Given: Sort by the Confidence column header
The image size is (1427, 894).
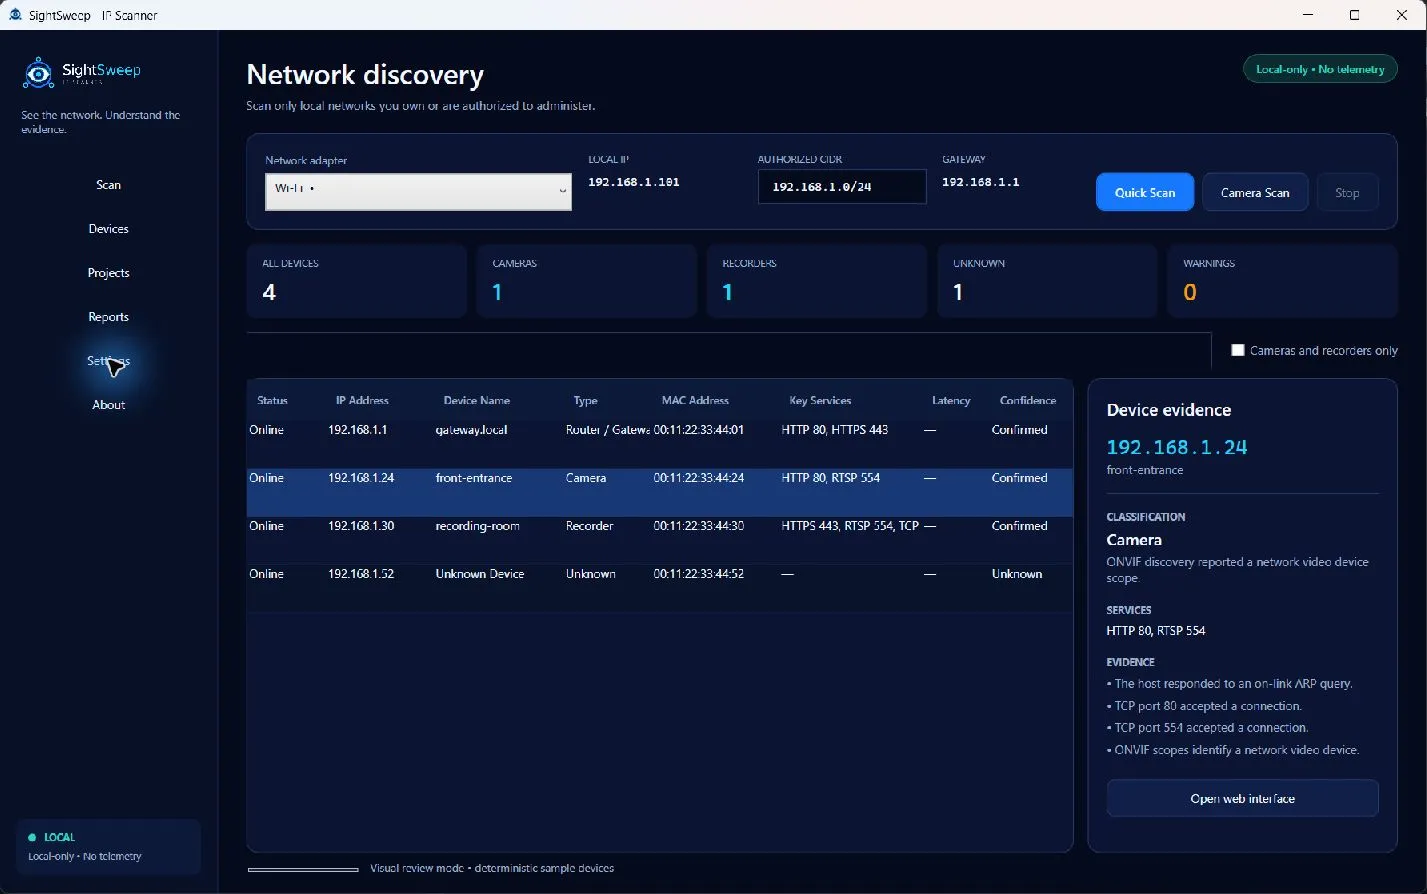Looking at the screenshot, I should [1028, 400].
